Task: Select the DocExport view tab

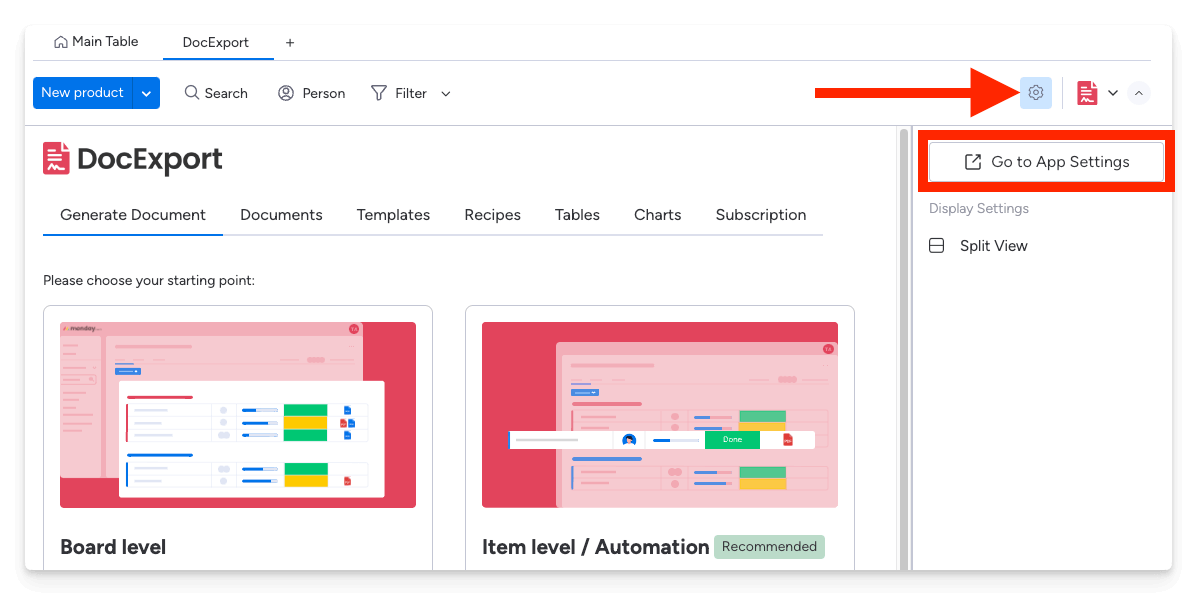Action: 216,43
